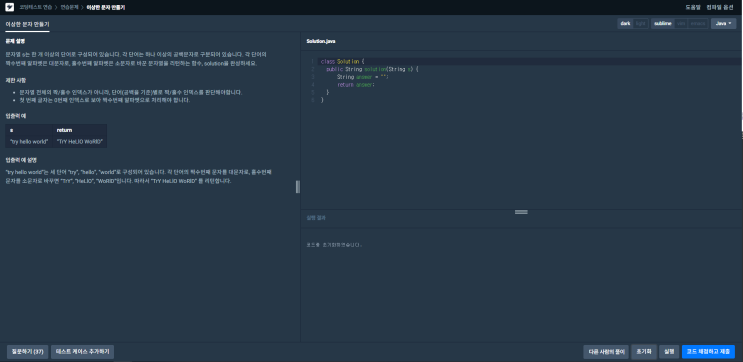Open 도움말 help menu

692,8
